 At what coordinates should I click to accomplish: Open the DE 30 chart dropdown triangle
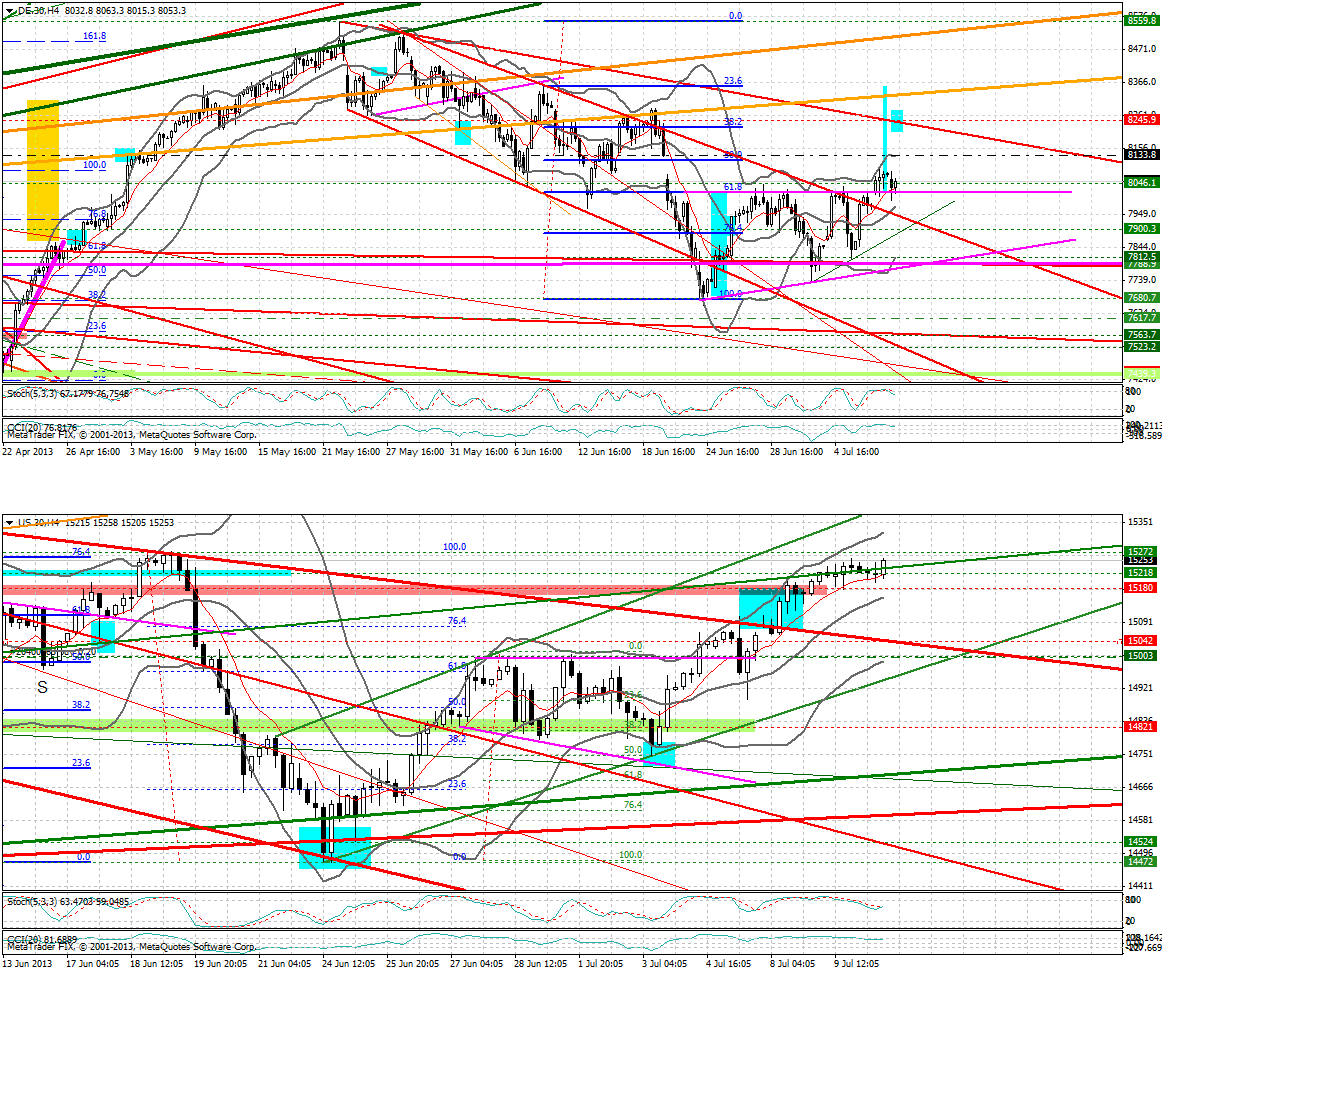10,10
